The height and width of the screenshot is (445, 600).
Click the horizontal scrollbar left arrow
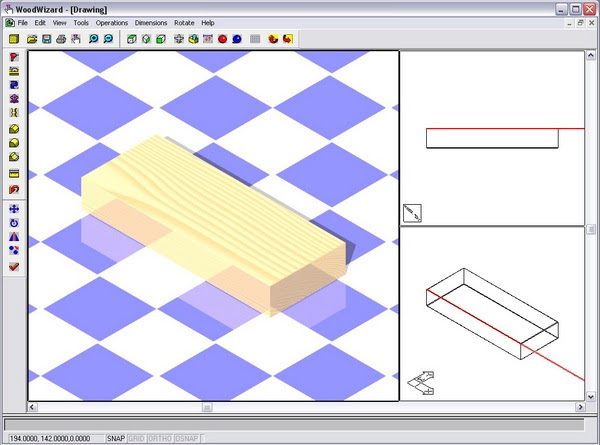click(32, 407)
